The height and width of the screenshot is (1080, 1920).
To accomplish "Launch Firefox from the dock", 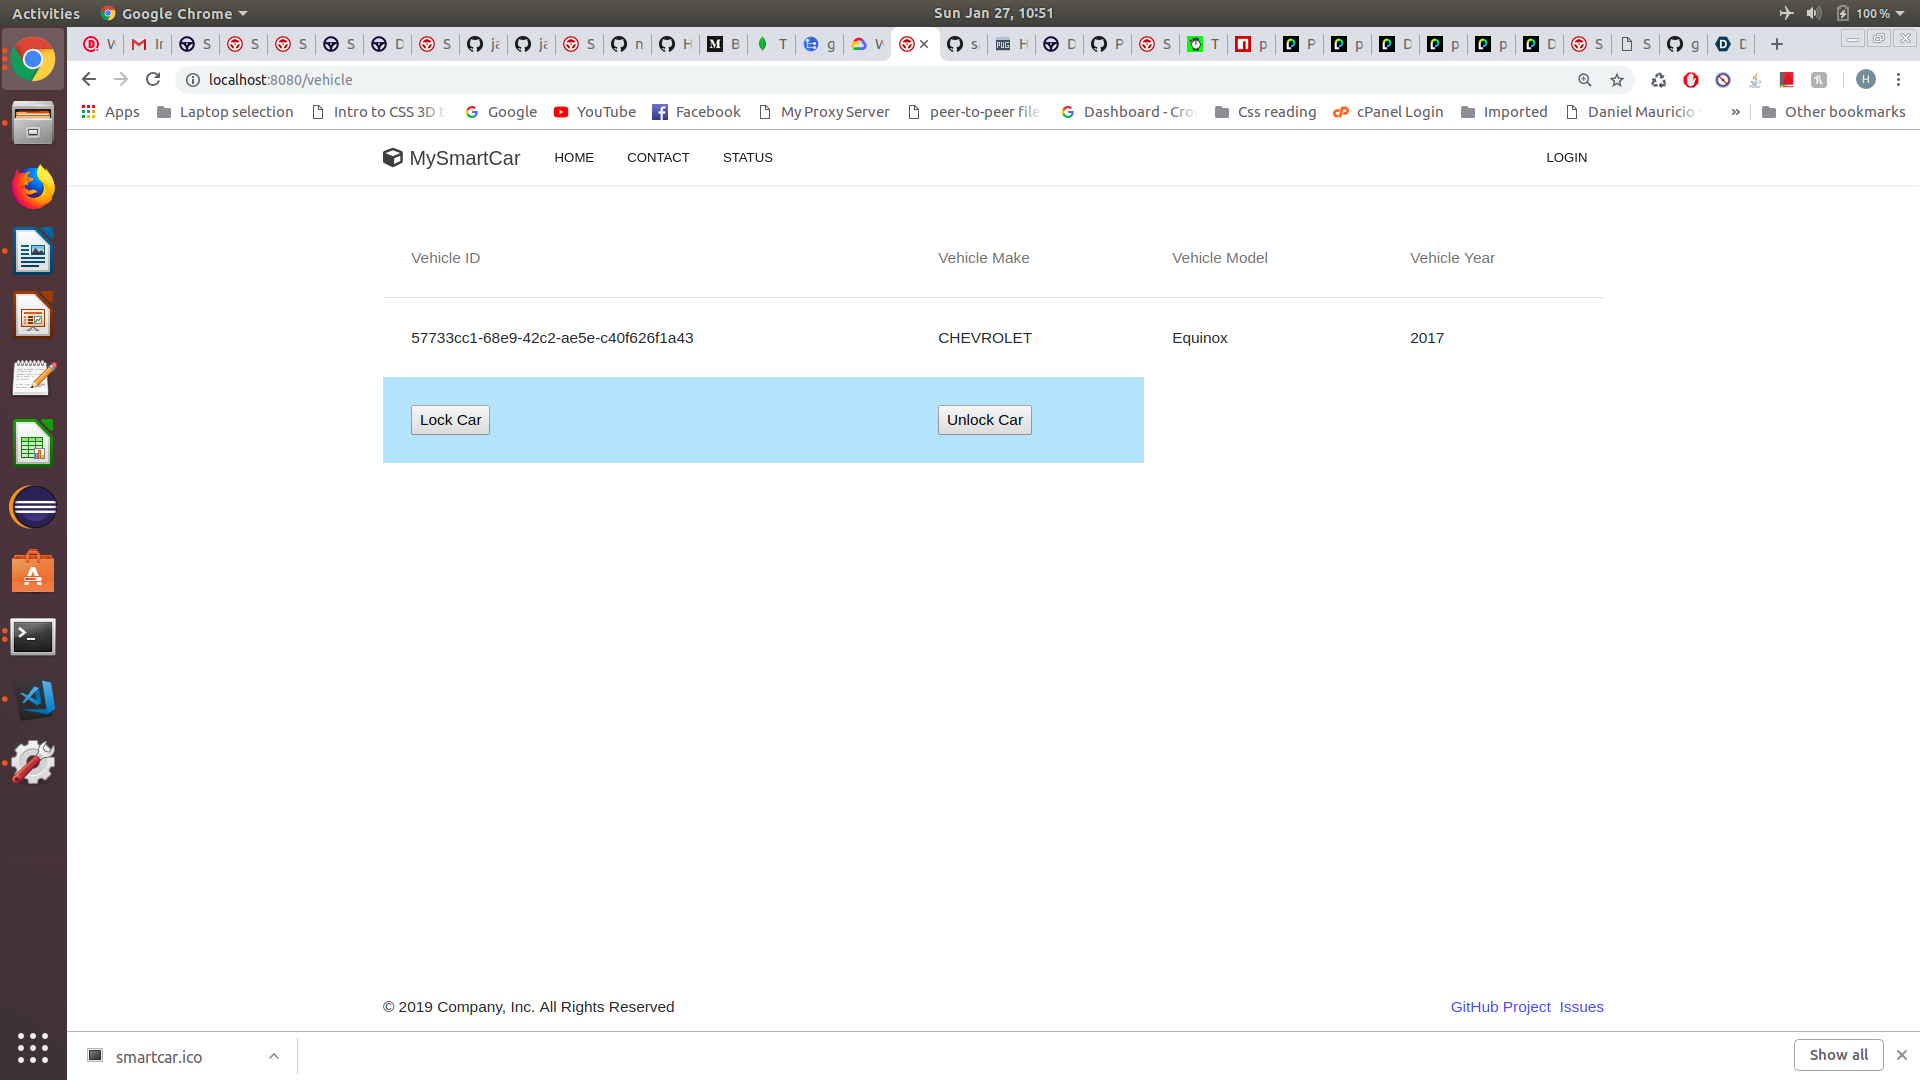I will [33, 187].
